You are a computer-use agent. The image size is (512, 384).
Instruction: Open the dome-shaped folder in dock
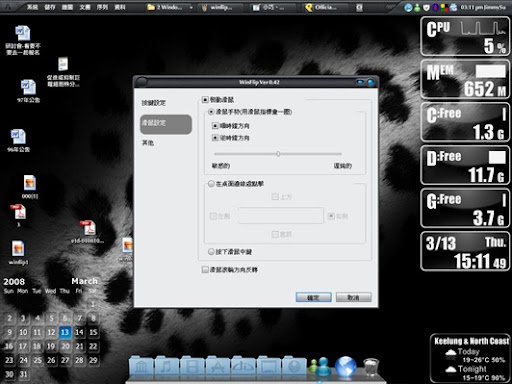pyautogui.click(x=243, y=367)
